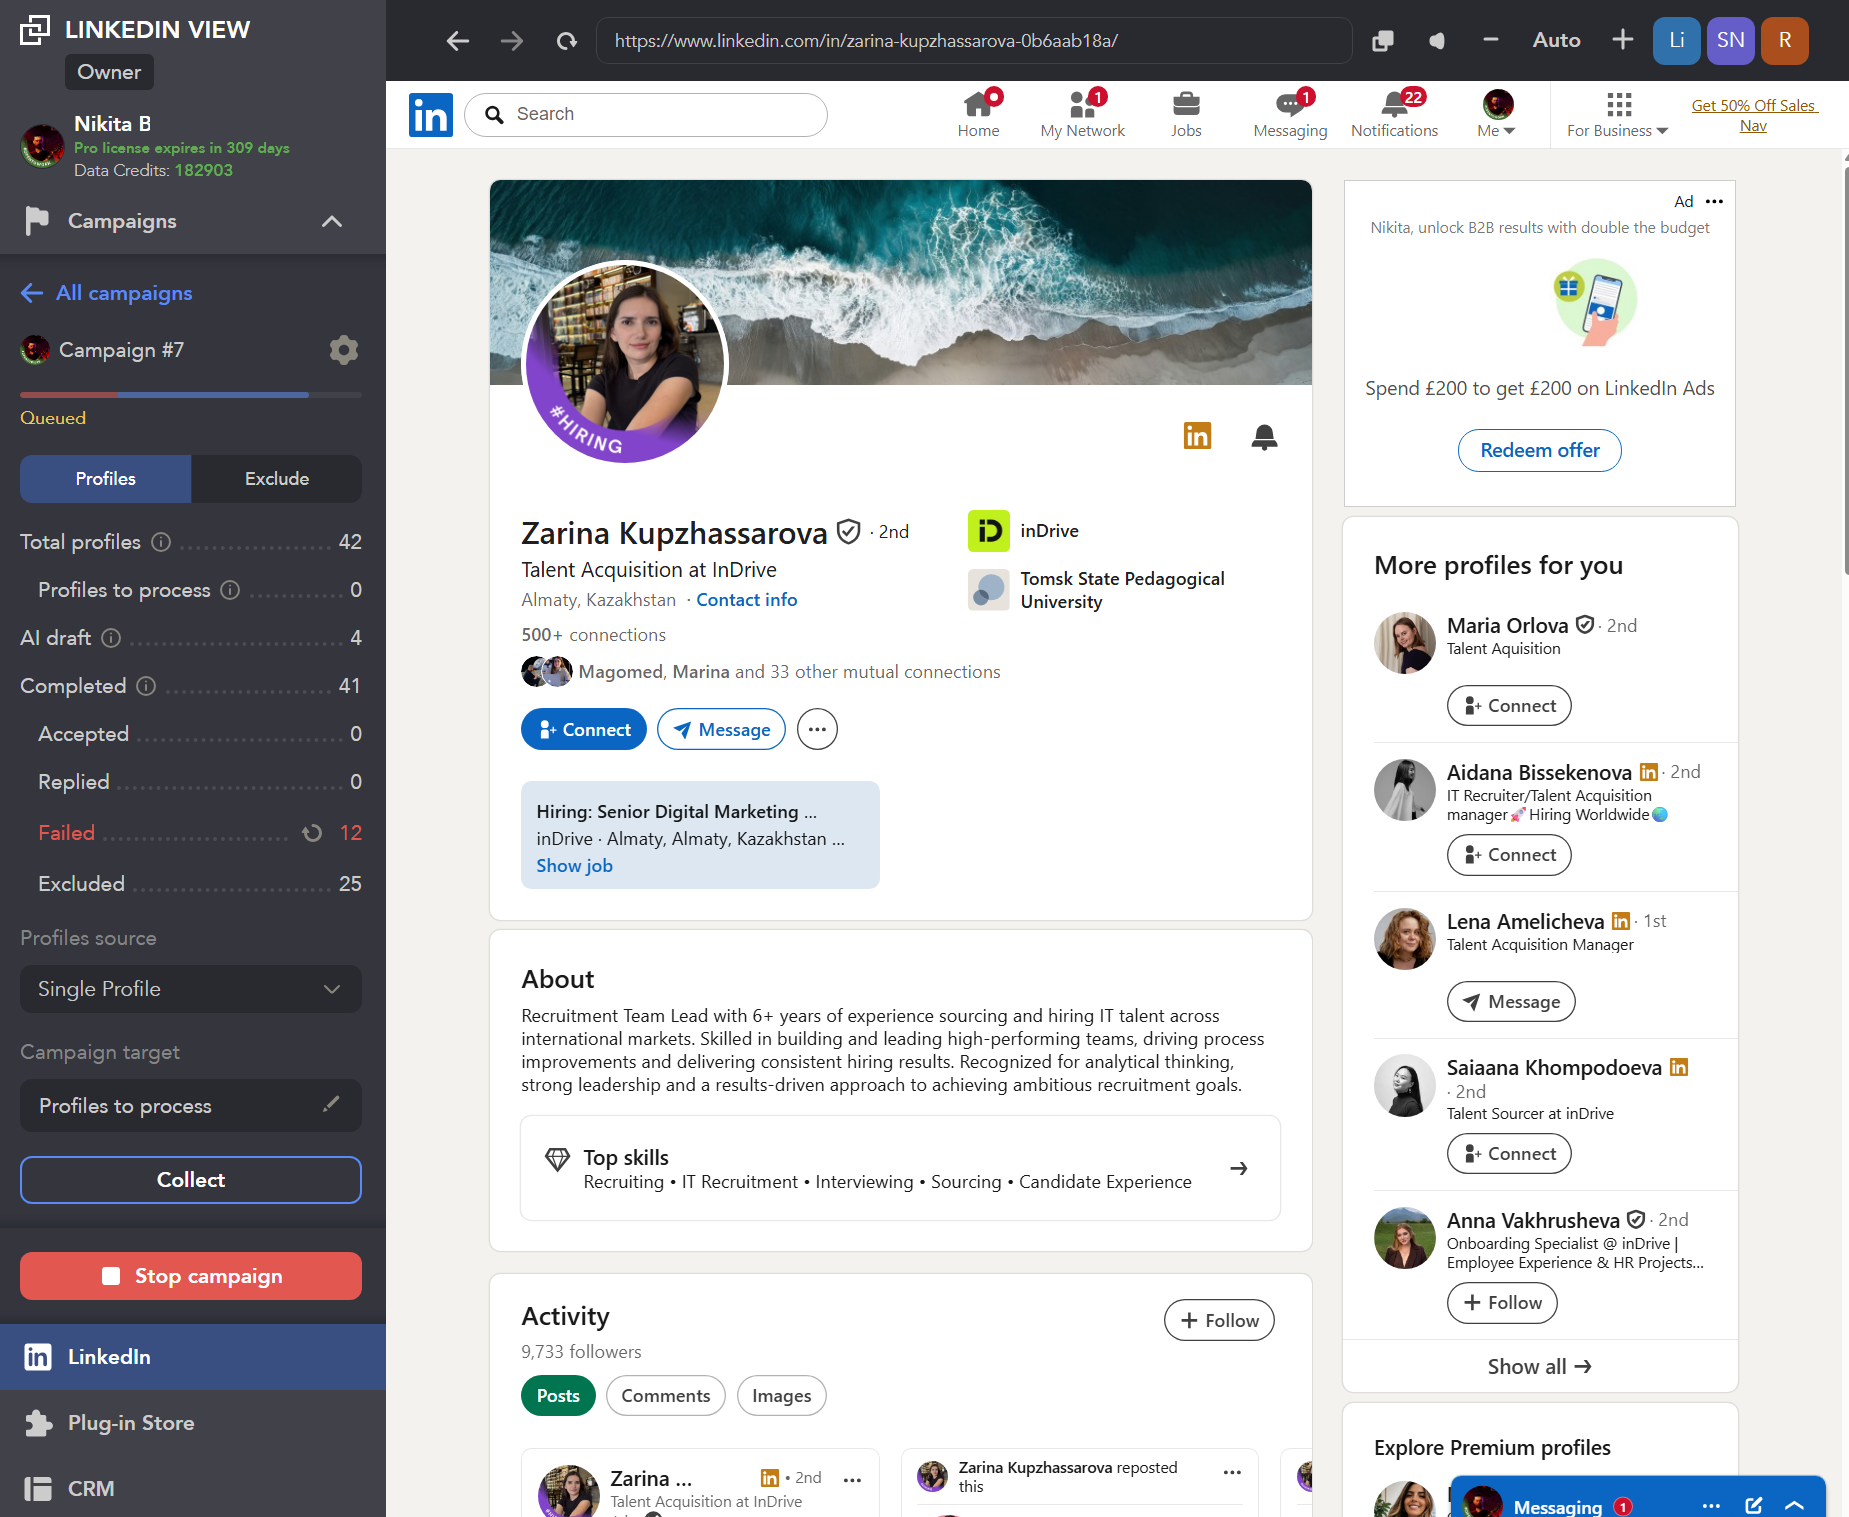Image resolution: width=1849 pixels, height=1517 pixels.
Task: Click the browser URL address bar
Action: (x=974, y=41)
